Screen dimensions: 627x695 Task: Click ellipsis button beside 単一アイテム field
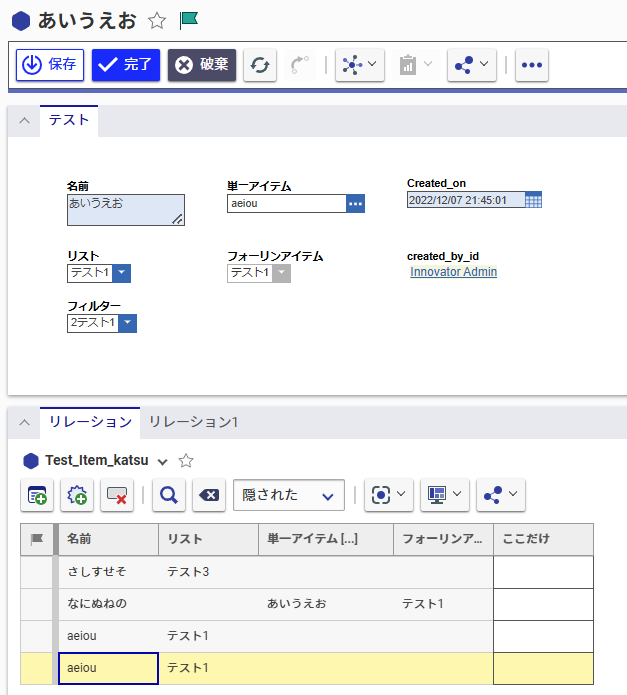click(356, 203)
